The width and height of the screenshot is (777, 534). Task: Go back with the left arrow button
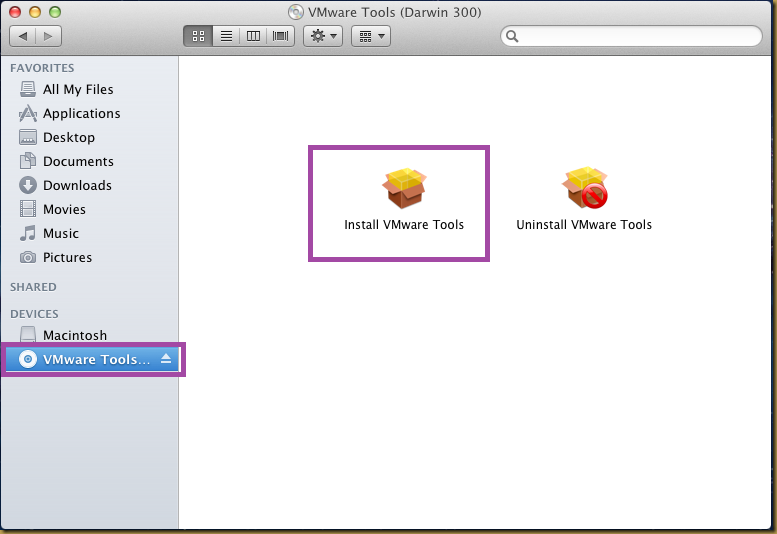23,36
